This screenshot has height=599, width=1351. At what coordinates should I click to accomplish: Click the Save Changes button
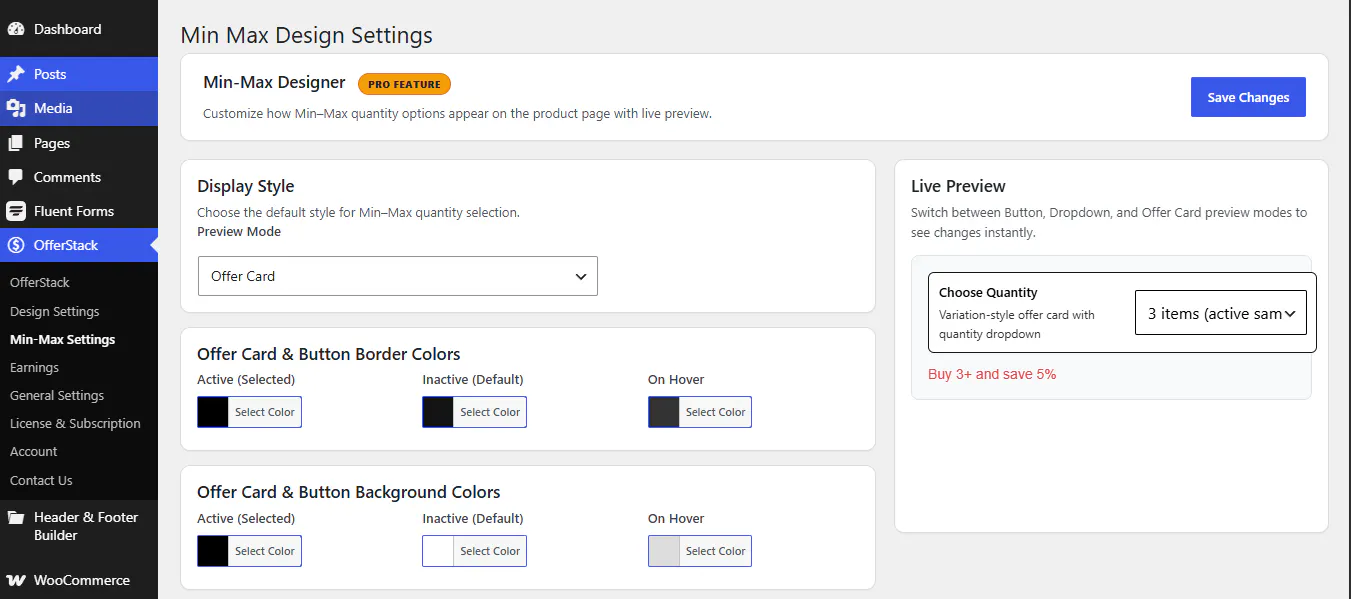[1248, 97]
